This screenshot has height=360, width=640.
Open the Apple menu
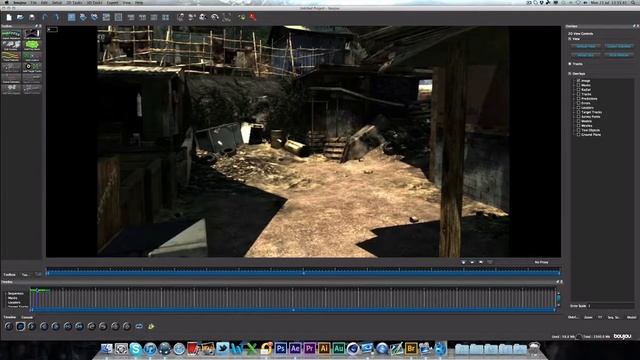(x=7, y=2)
